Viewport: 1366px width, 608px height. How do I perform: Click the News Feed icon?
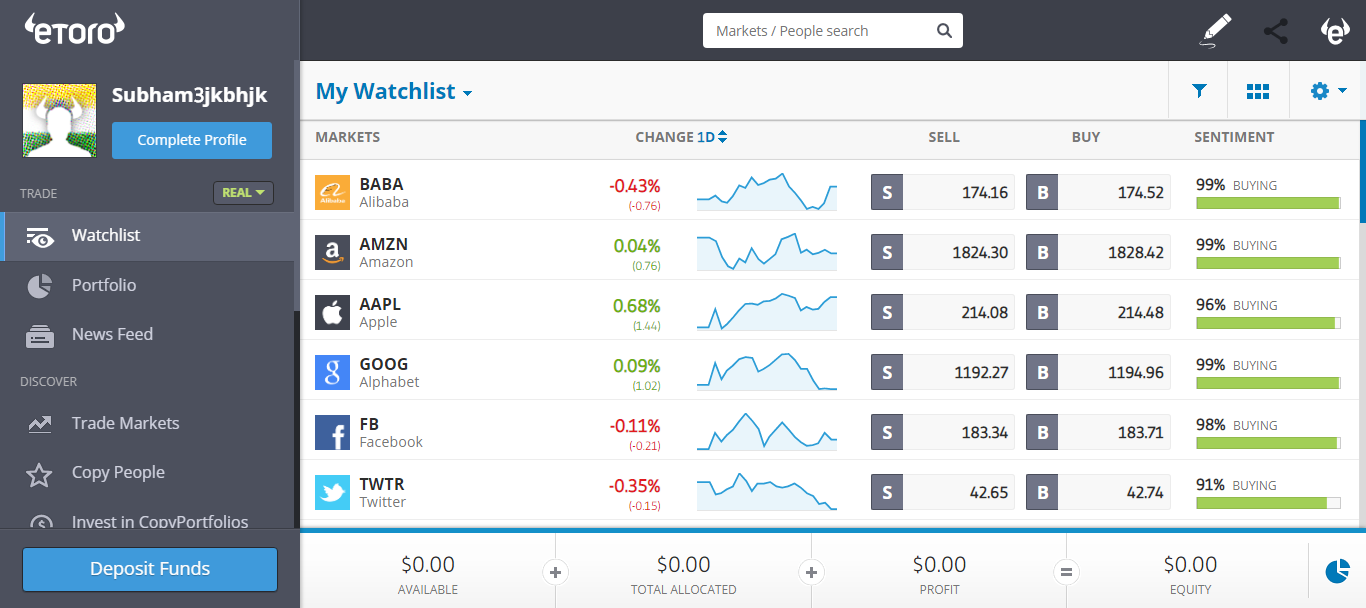pos(39,336)
